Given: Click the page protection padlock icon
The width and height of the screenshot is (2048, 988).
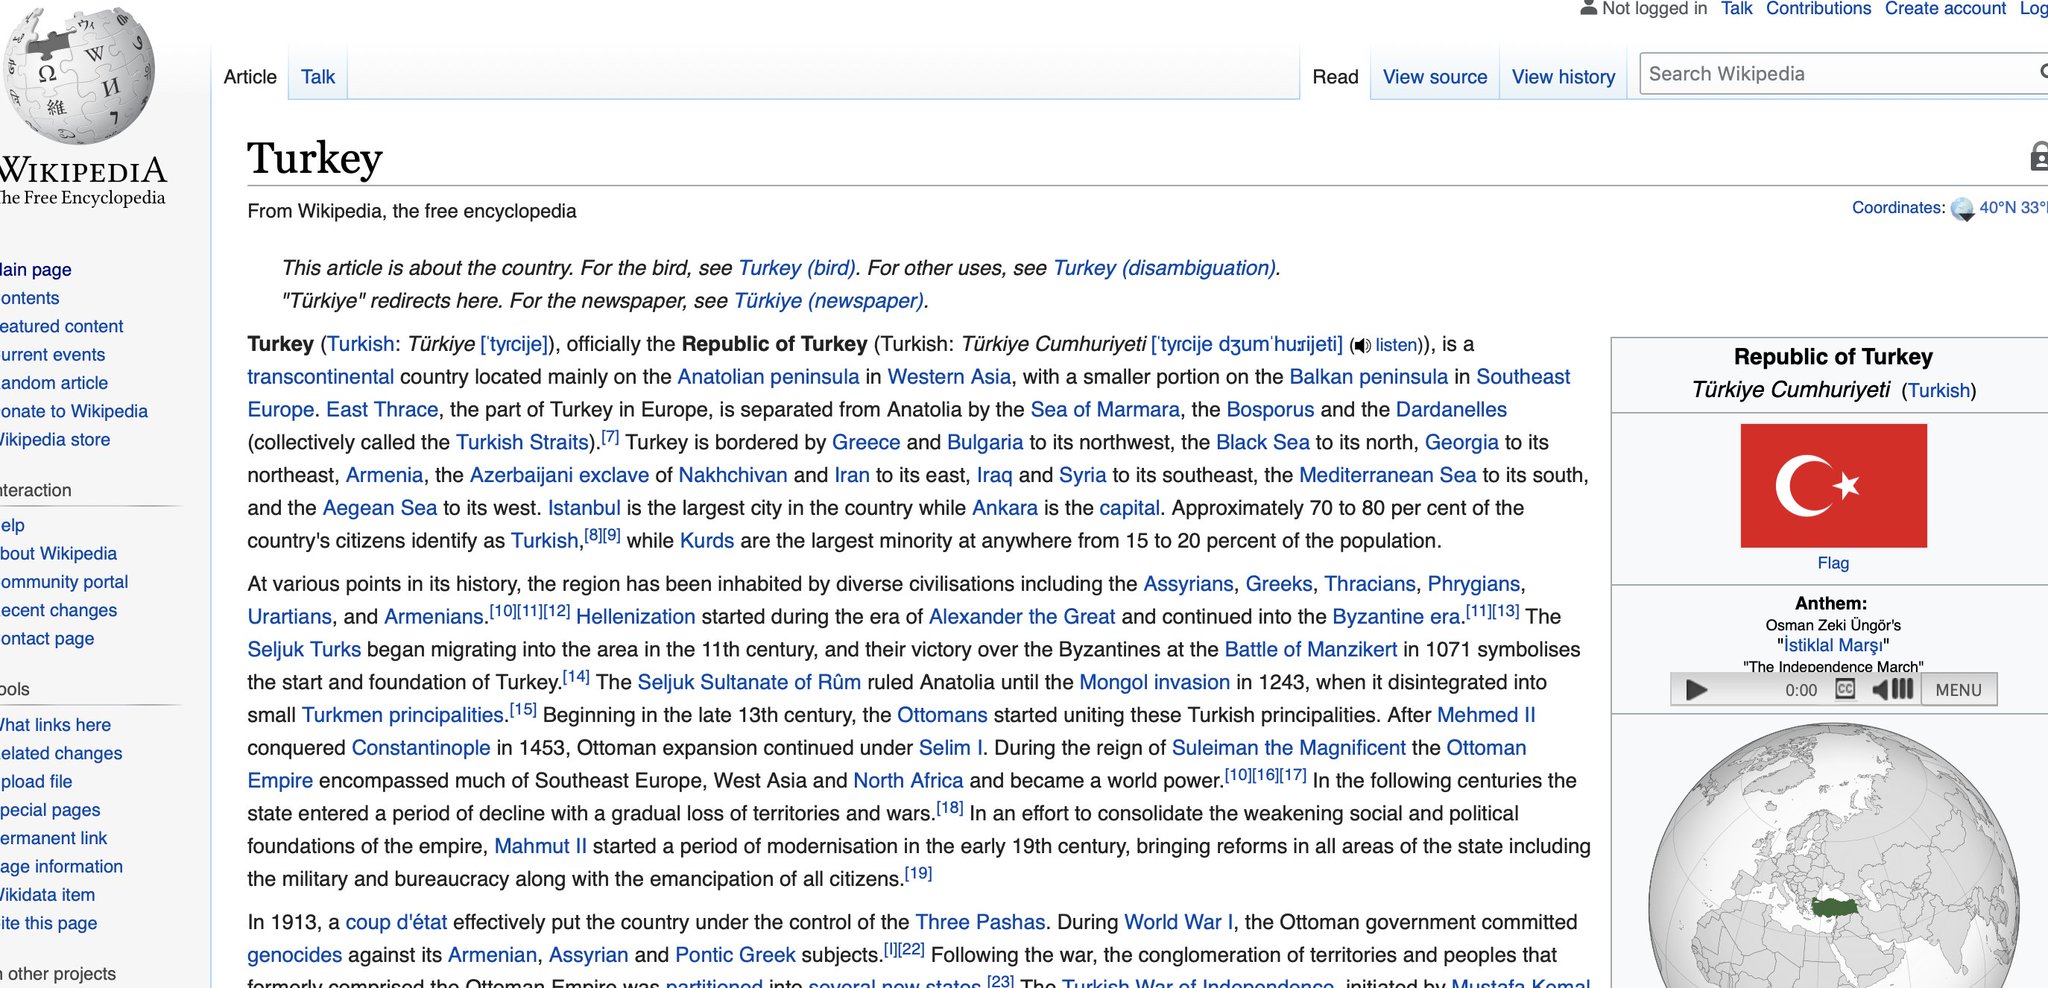Looking at the screenshot, I should pyautogui.click(x=2039, y=156).
